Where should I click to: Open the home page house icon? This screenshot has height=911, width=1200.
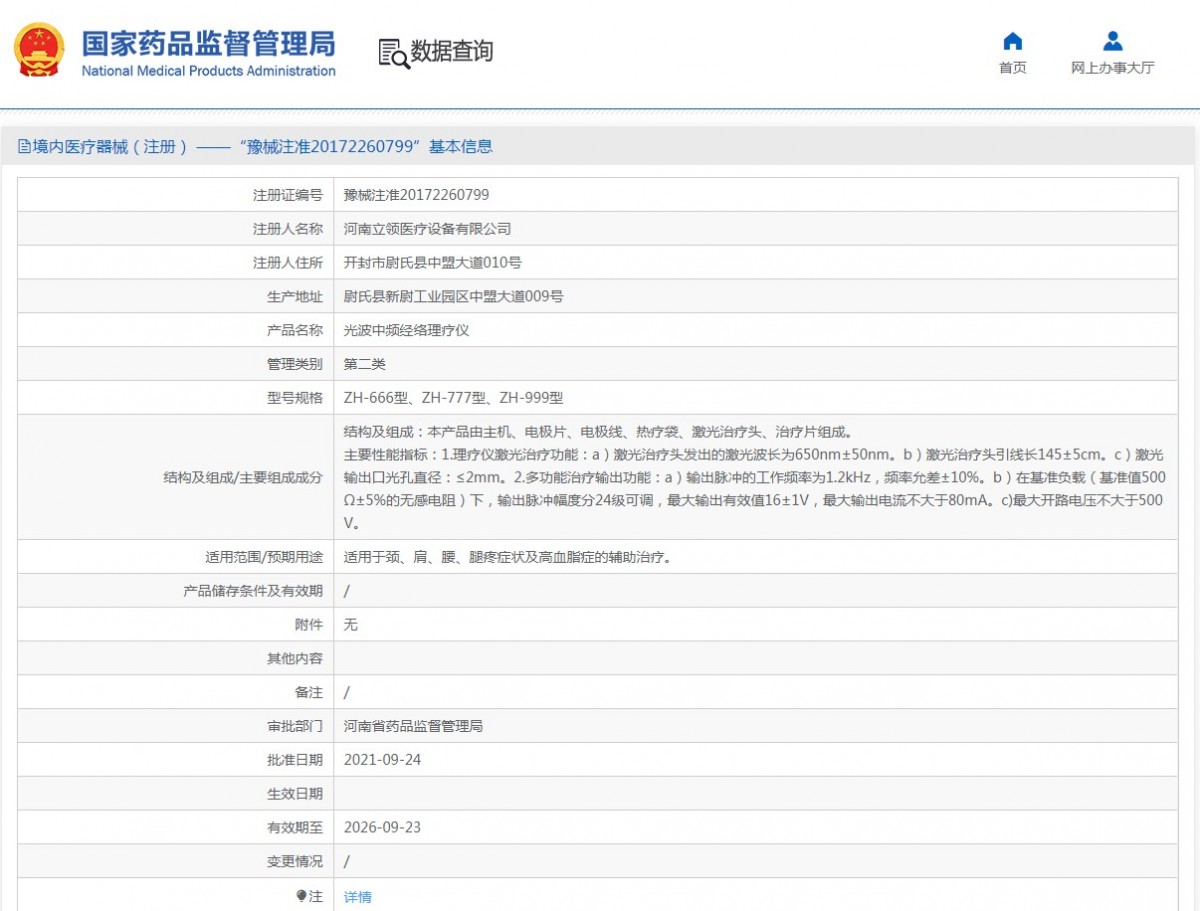coord(1012,41)
